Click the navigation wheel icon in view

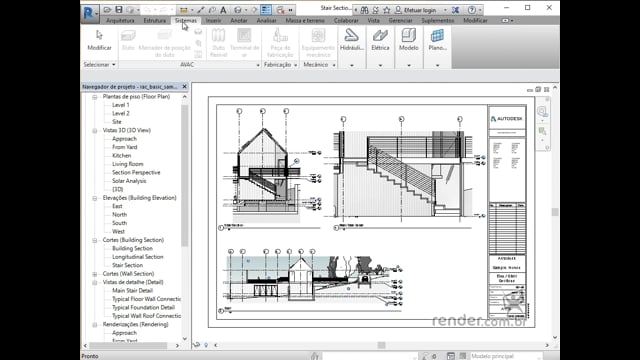pyautogui.click(x=542, y=111)
